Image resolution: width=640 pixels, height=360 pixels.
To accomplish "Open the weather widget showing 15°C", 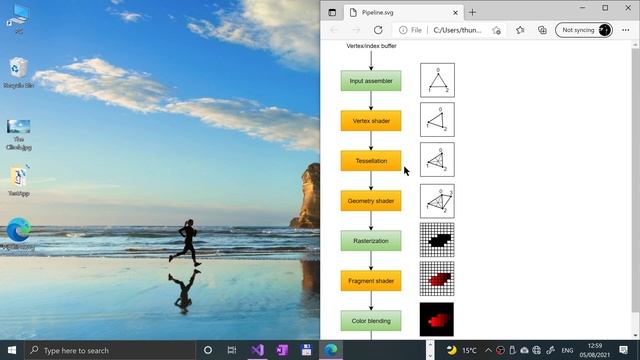I will point(461,350).
